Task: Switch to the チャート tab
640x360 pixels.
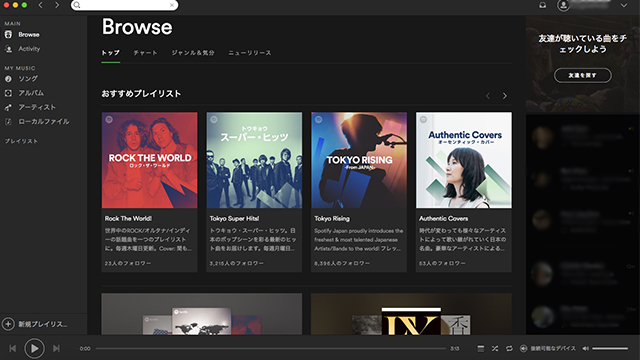Action: 145,53
